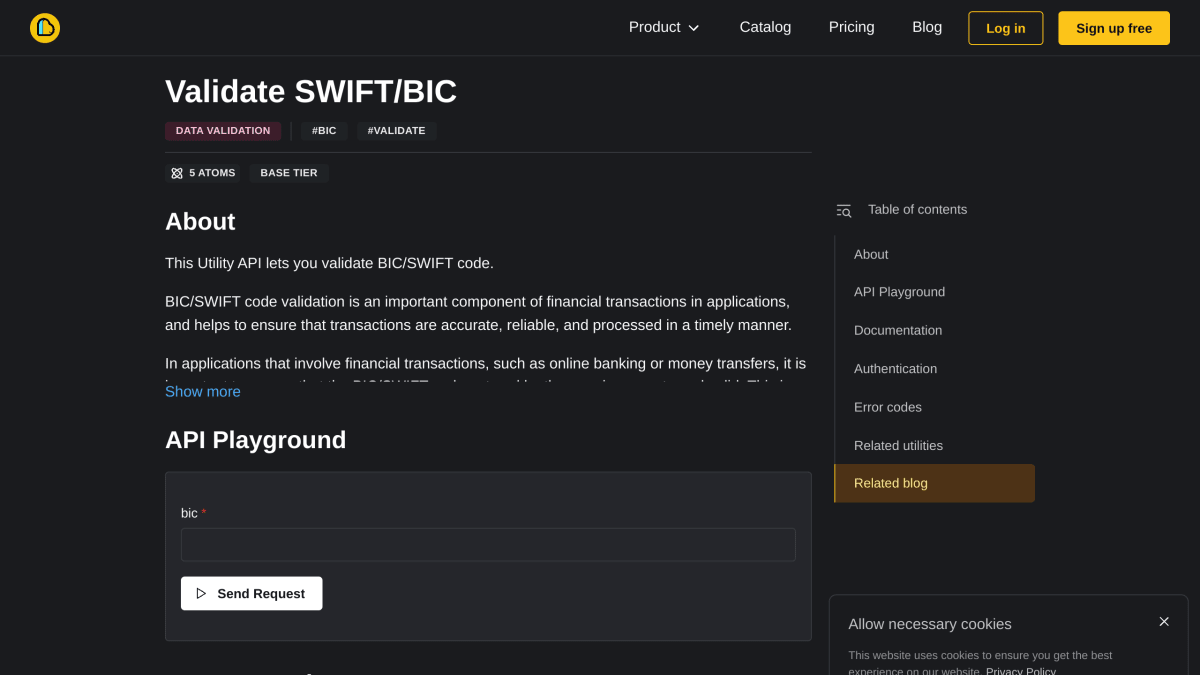Viewport: 1200px width, 675px height.
Task: Open the Catalog page
Action: (x=765, y=28)
